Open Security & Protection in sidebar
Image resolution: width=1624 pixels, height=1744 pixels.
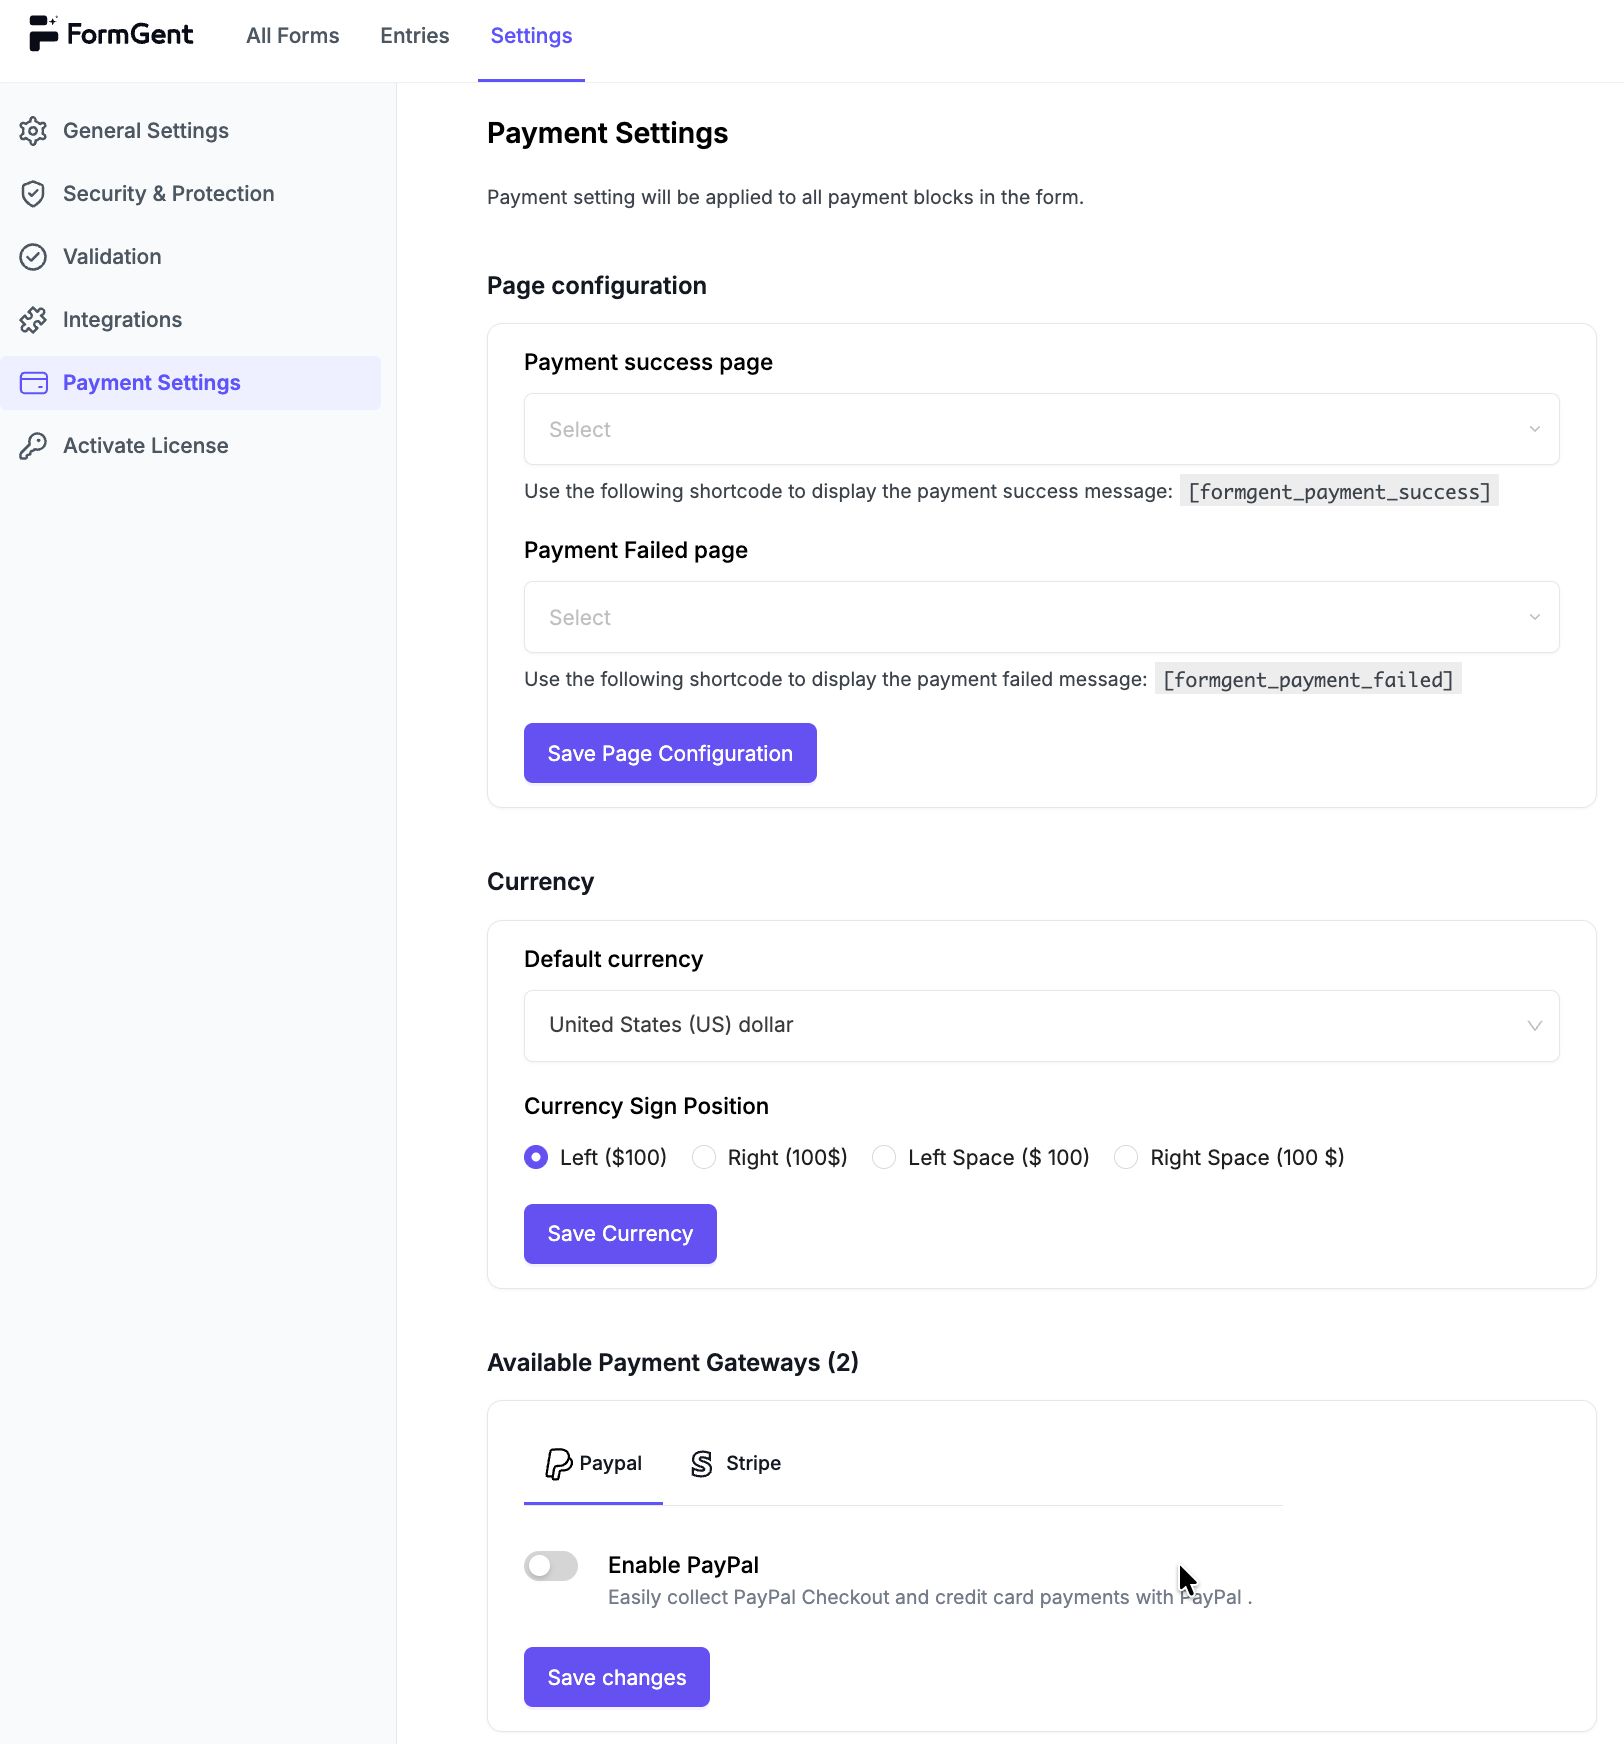190,194
